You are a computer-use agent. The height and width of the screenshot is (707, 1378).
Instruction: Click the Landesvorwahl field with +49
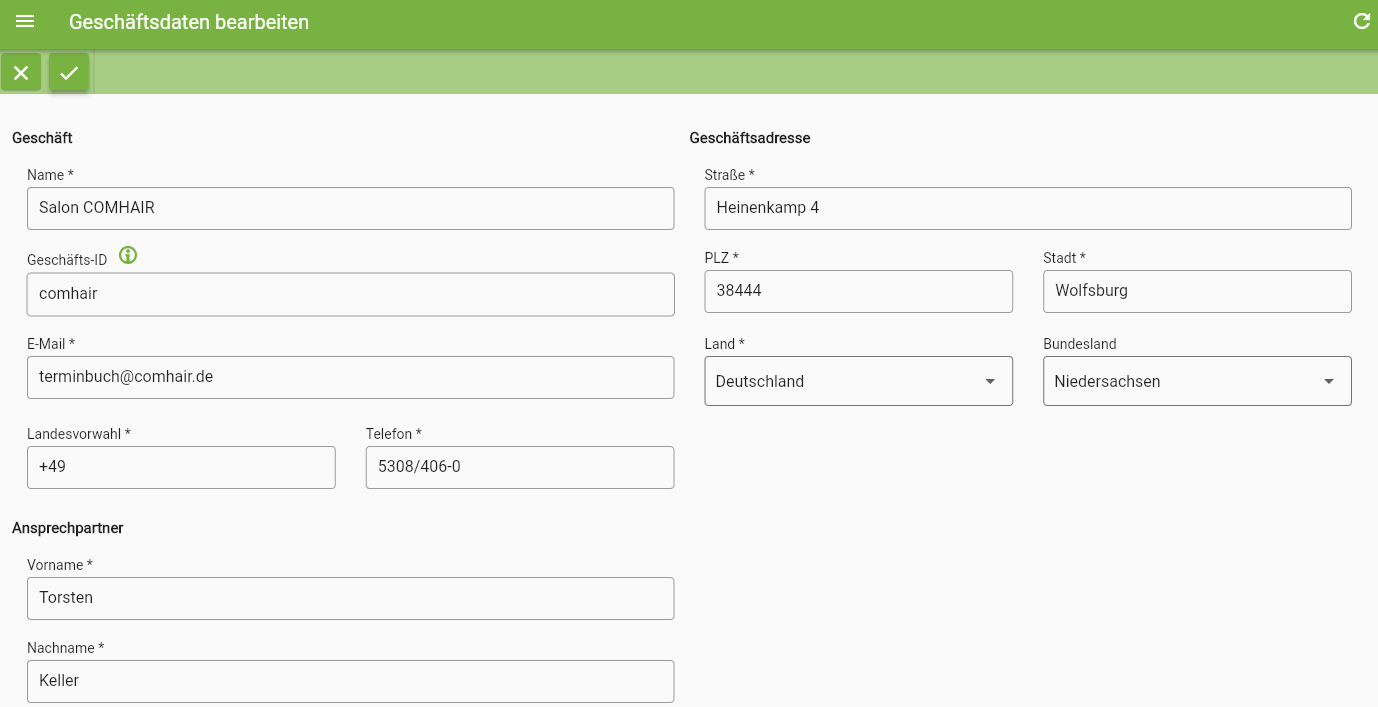[181, 467]
